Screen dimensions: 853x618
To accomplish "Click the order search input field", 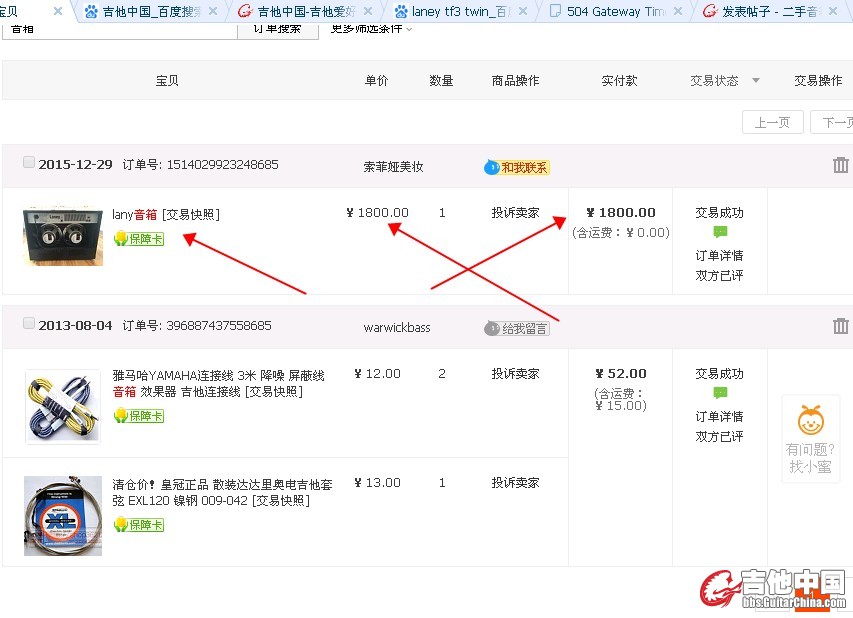I will pyautogui.click(x=120, y=28).
